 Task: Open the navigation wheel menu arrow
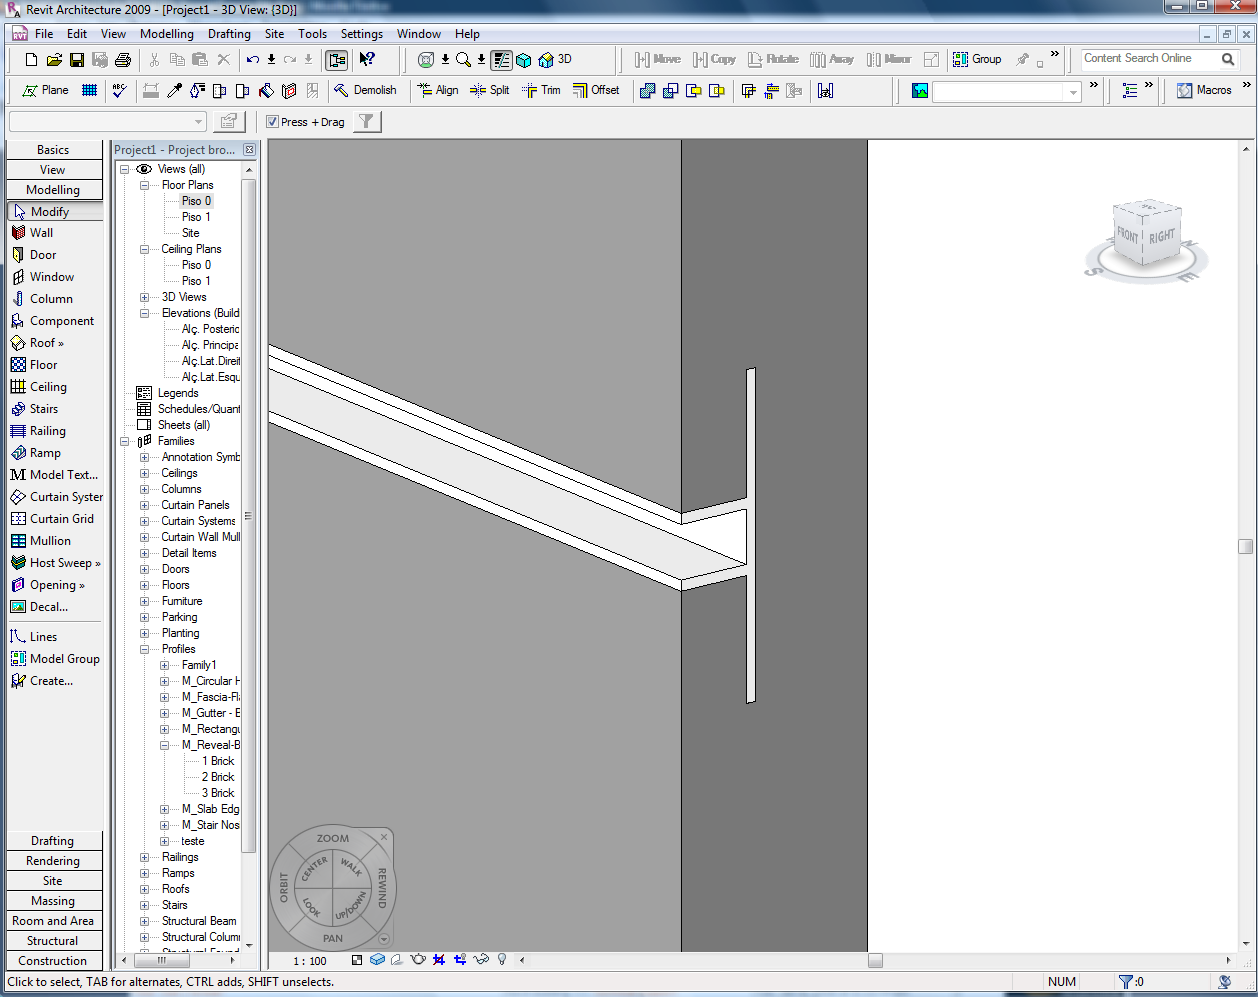pos(384,939)
